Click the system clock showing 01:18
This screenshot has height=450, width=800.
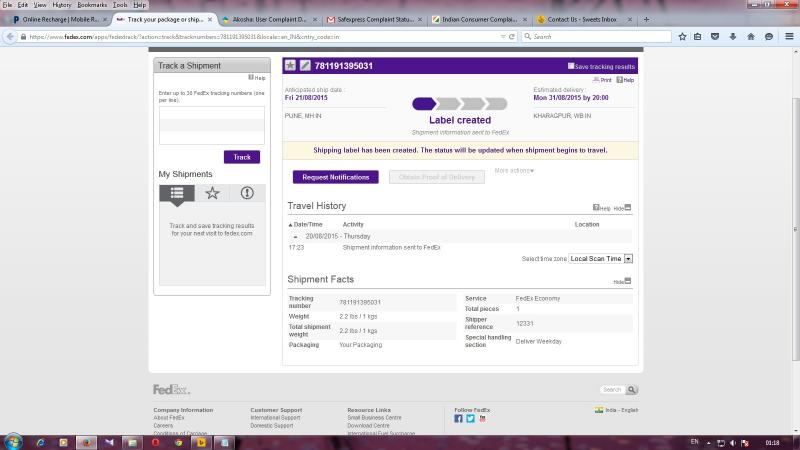[x=772, y=443]
